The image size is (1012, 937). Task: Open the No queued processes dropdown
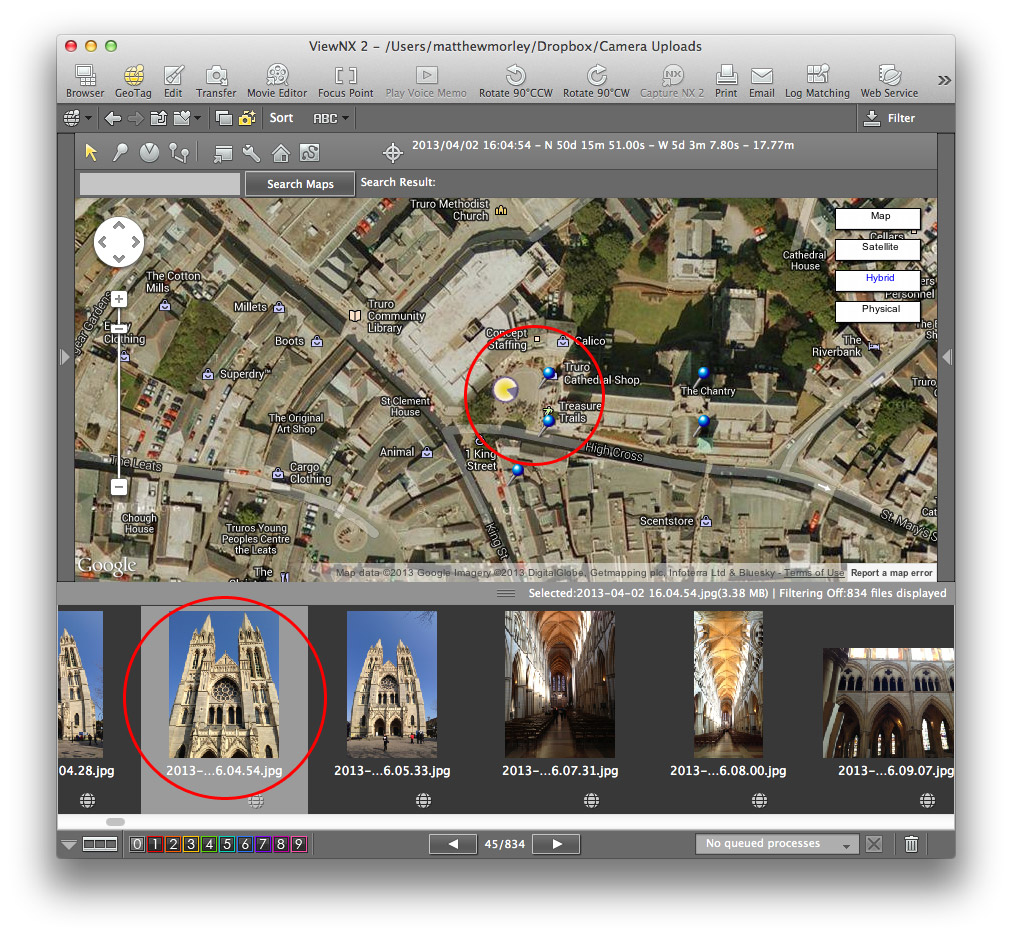pos(777,843)
